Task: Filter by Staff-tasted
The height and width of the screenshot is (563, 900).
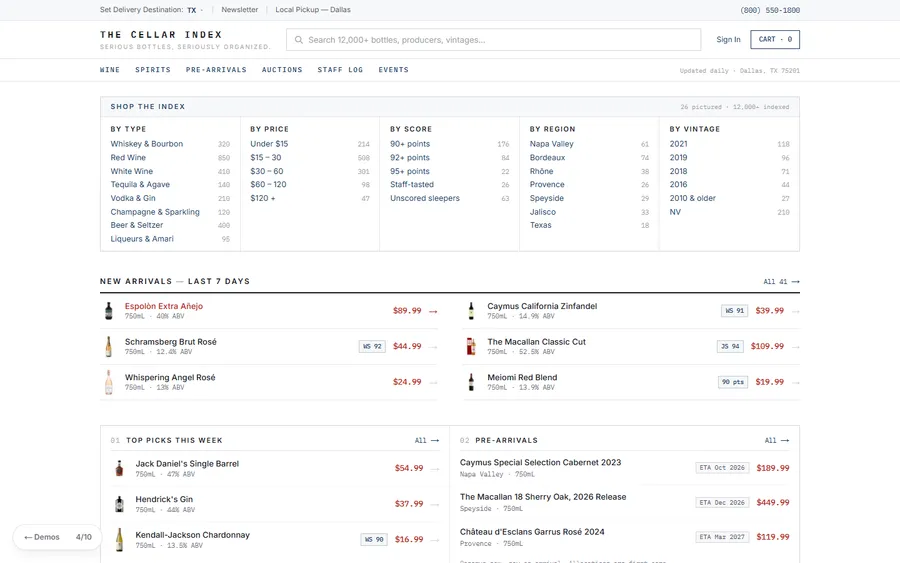Action: 412,185
